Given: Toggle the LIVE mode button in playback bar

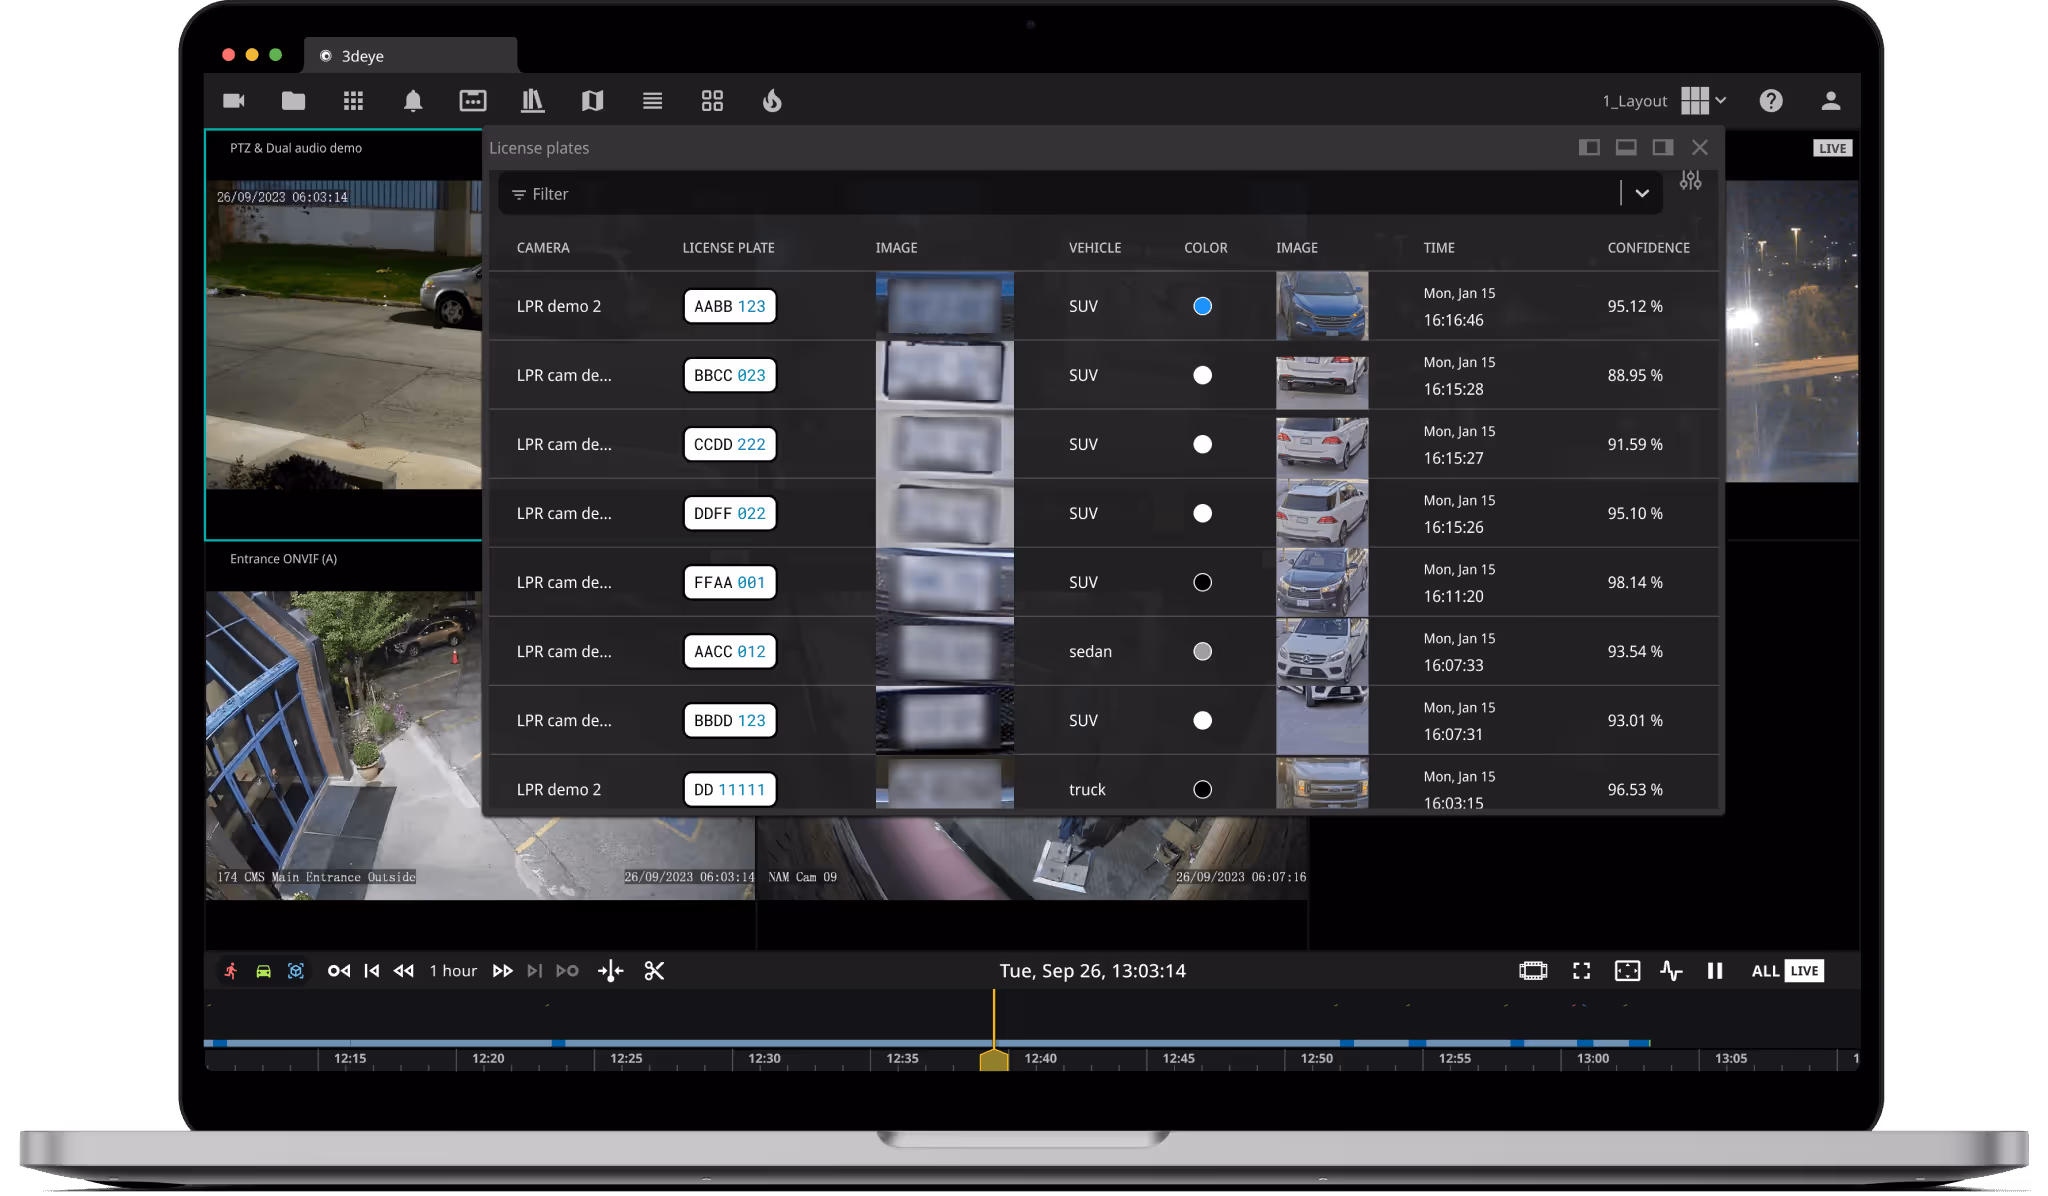Looking at the screenshot, I should click(1804, 971).
